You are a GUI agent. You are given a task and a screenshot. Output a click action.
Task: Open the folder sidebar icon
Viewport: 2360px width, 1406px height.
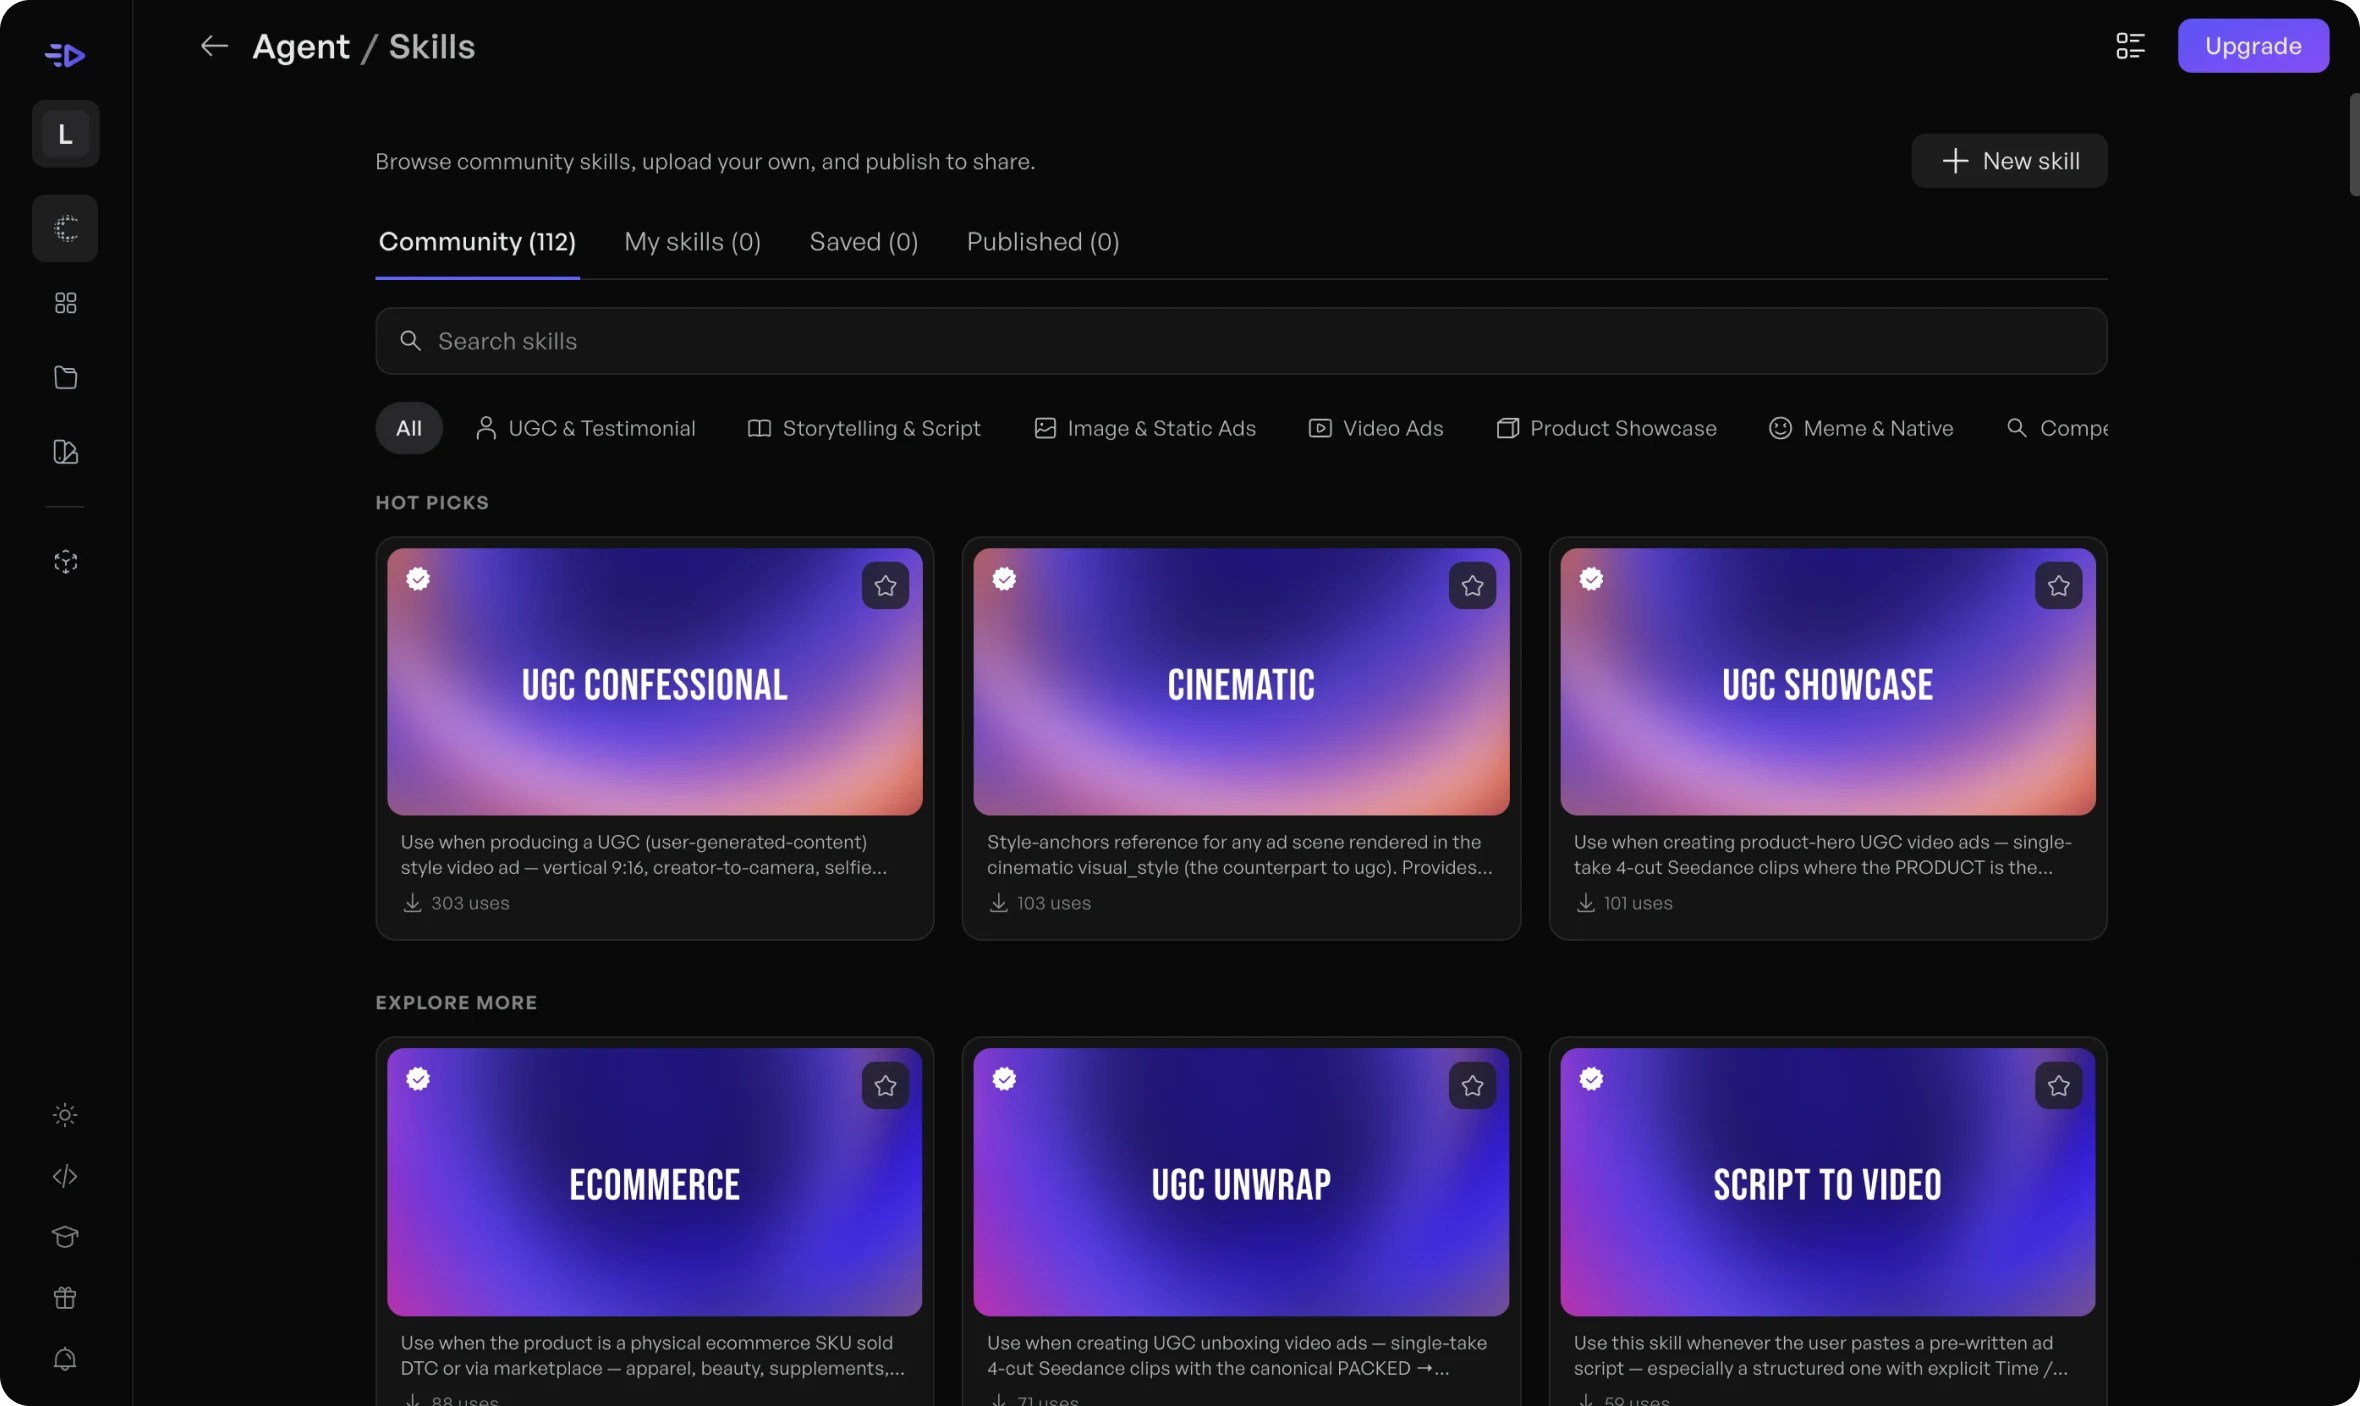[65, 377]
